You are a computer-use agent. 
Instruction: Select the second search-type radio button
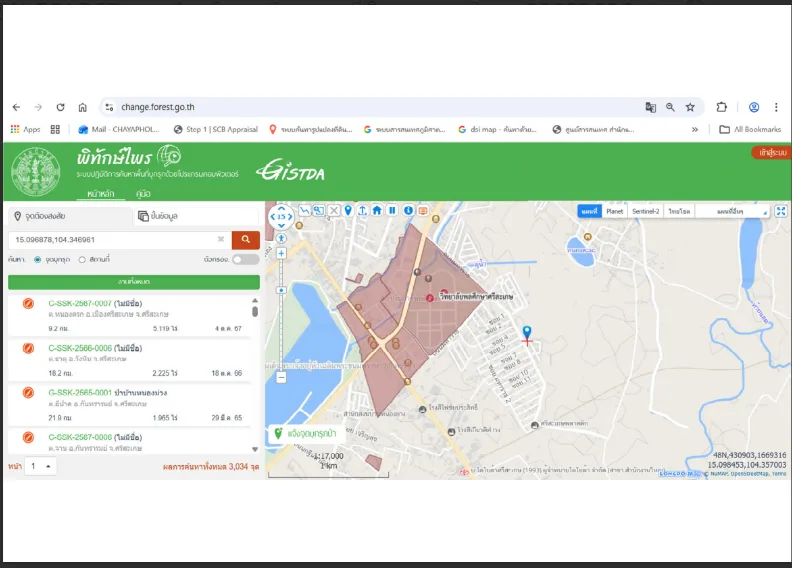point(82,260)
